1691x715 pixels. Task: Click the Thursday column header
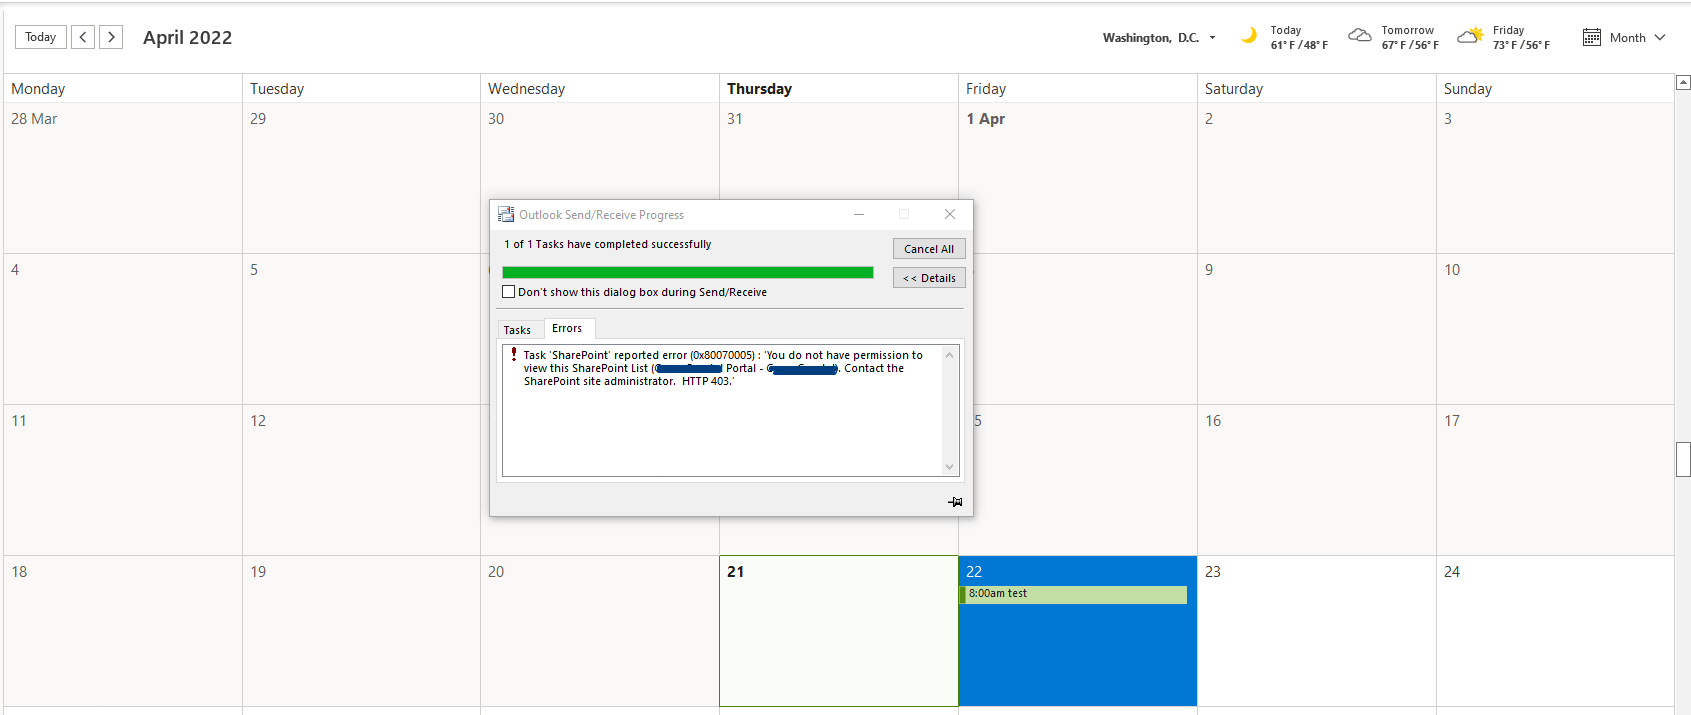tap(838, 88)
